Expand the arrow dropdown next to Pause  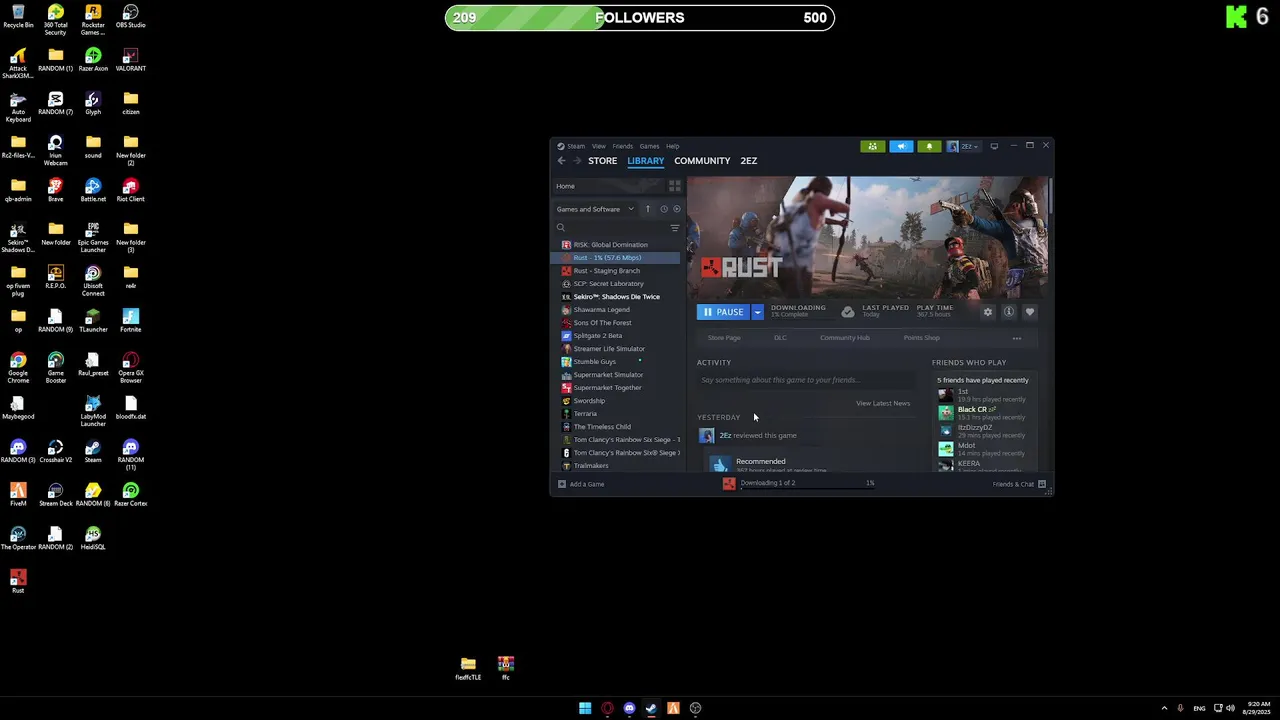[x=757, y=312]
